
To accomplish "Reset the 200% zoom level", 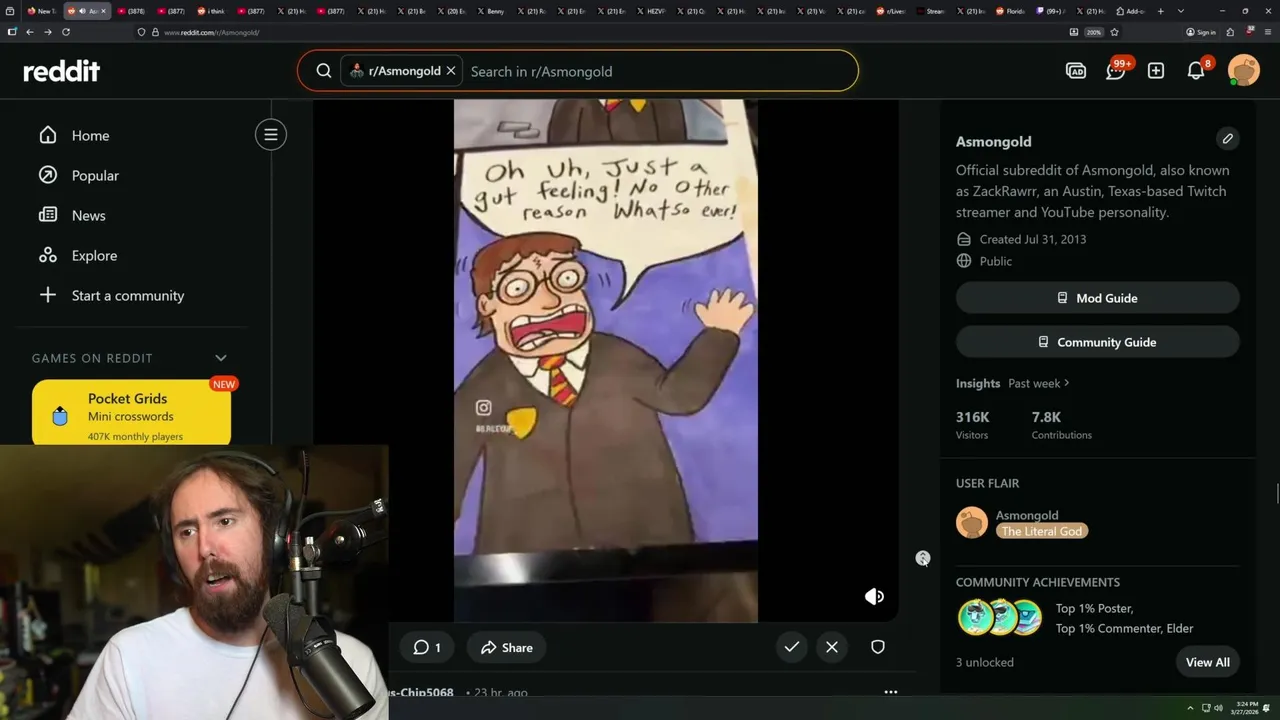I will pyautogui.click(x=1094, y=32).
